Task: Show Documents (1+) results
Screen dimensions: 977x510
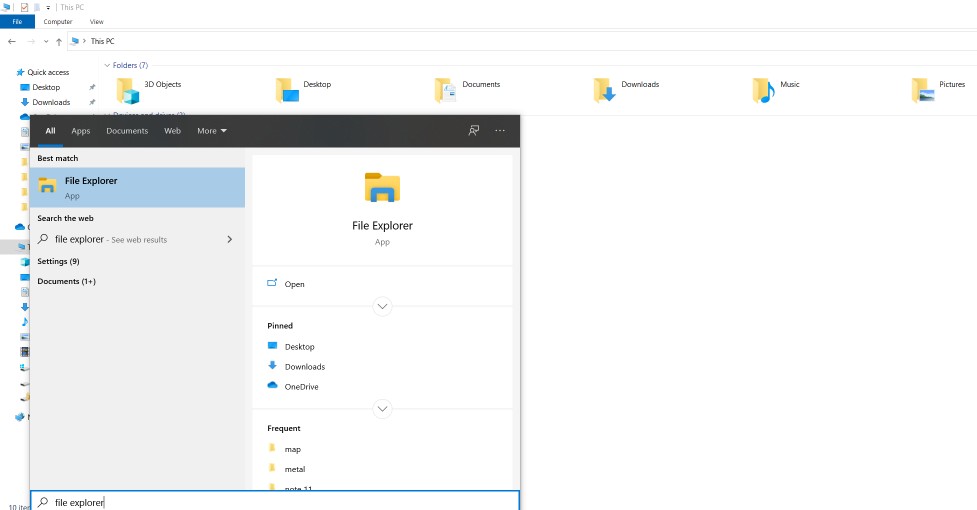Action: pyautogui.click(x=66, y=281)
